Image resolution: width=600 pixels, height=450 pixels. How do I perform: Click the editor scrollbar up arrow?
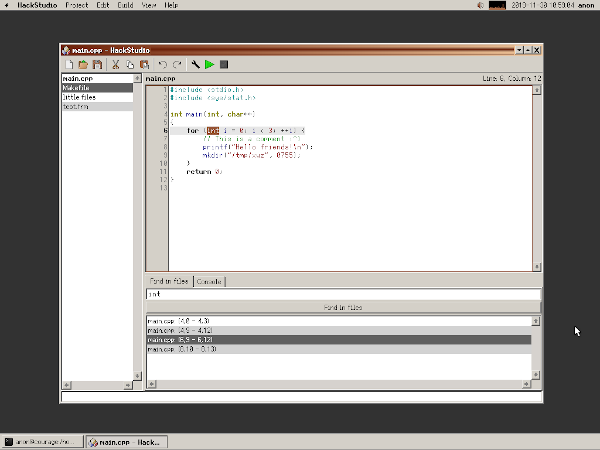(x=537, y=90)
